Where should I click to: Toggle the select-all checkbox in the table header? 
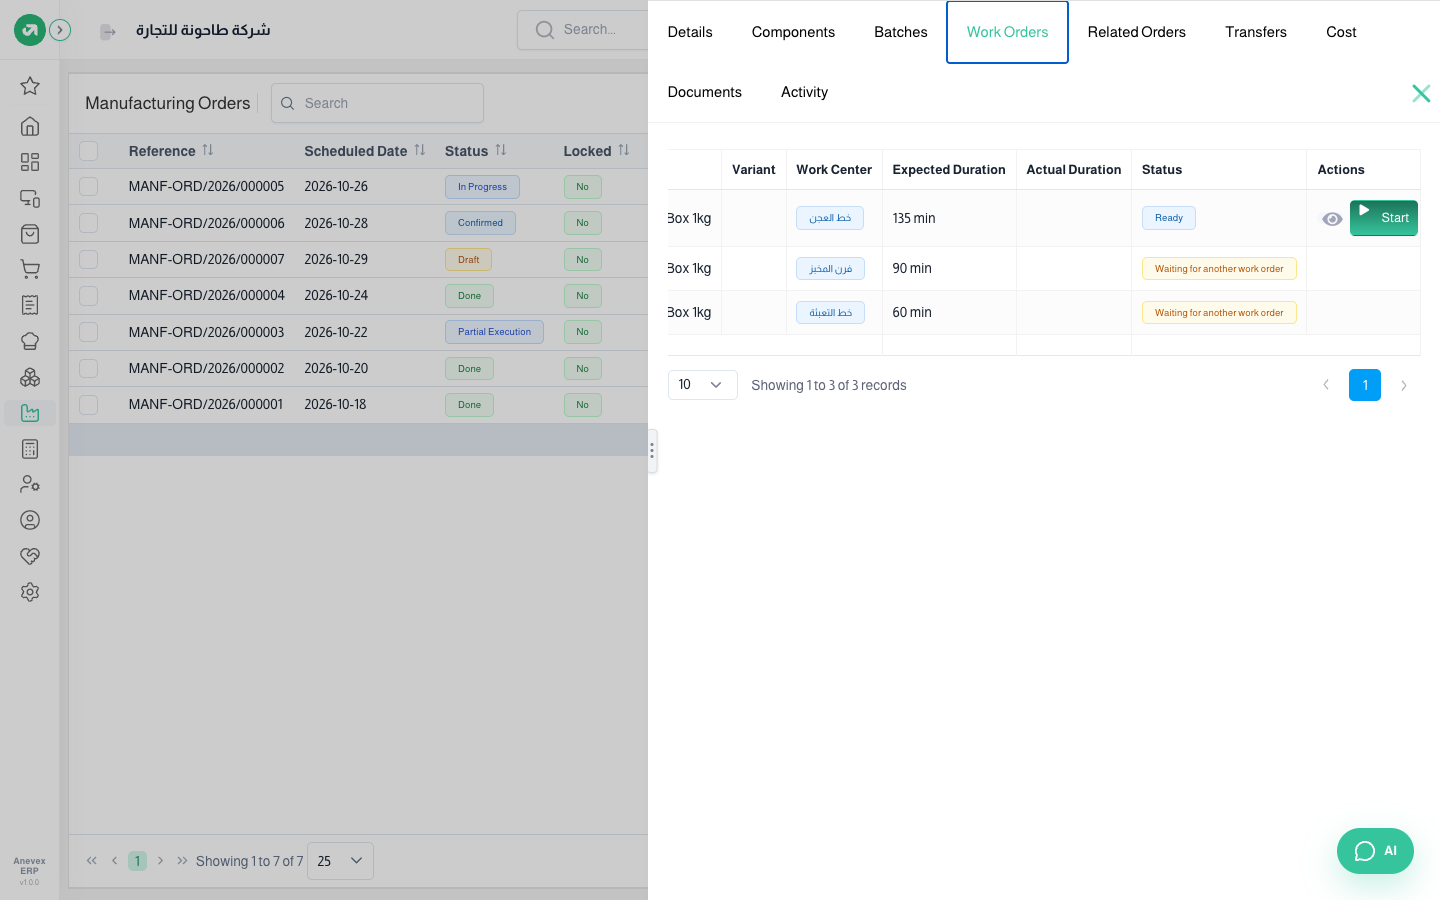(x=89, y=151)
